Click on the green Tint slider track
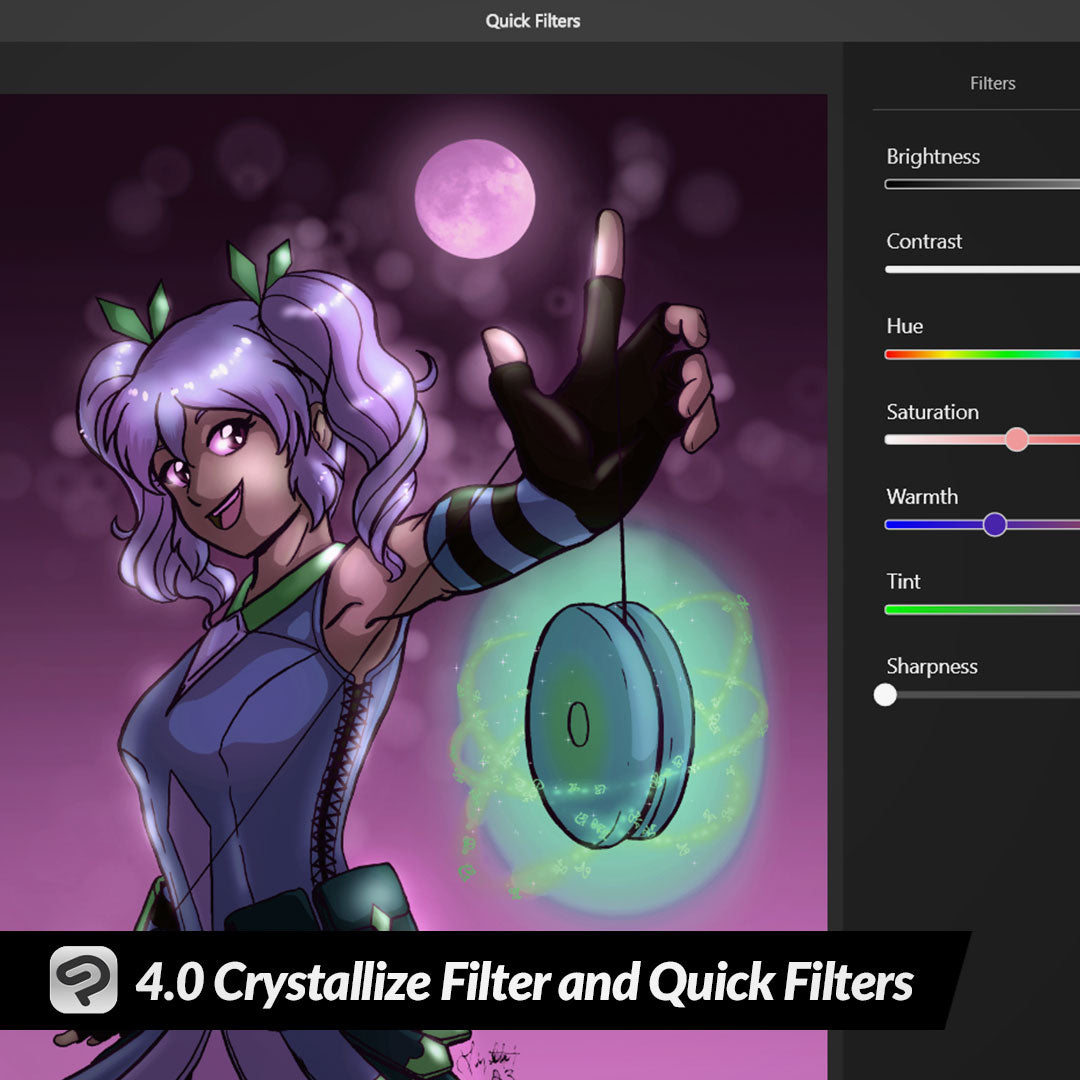 tap(980, 609)
